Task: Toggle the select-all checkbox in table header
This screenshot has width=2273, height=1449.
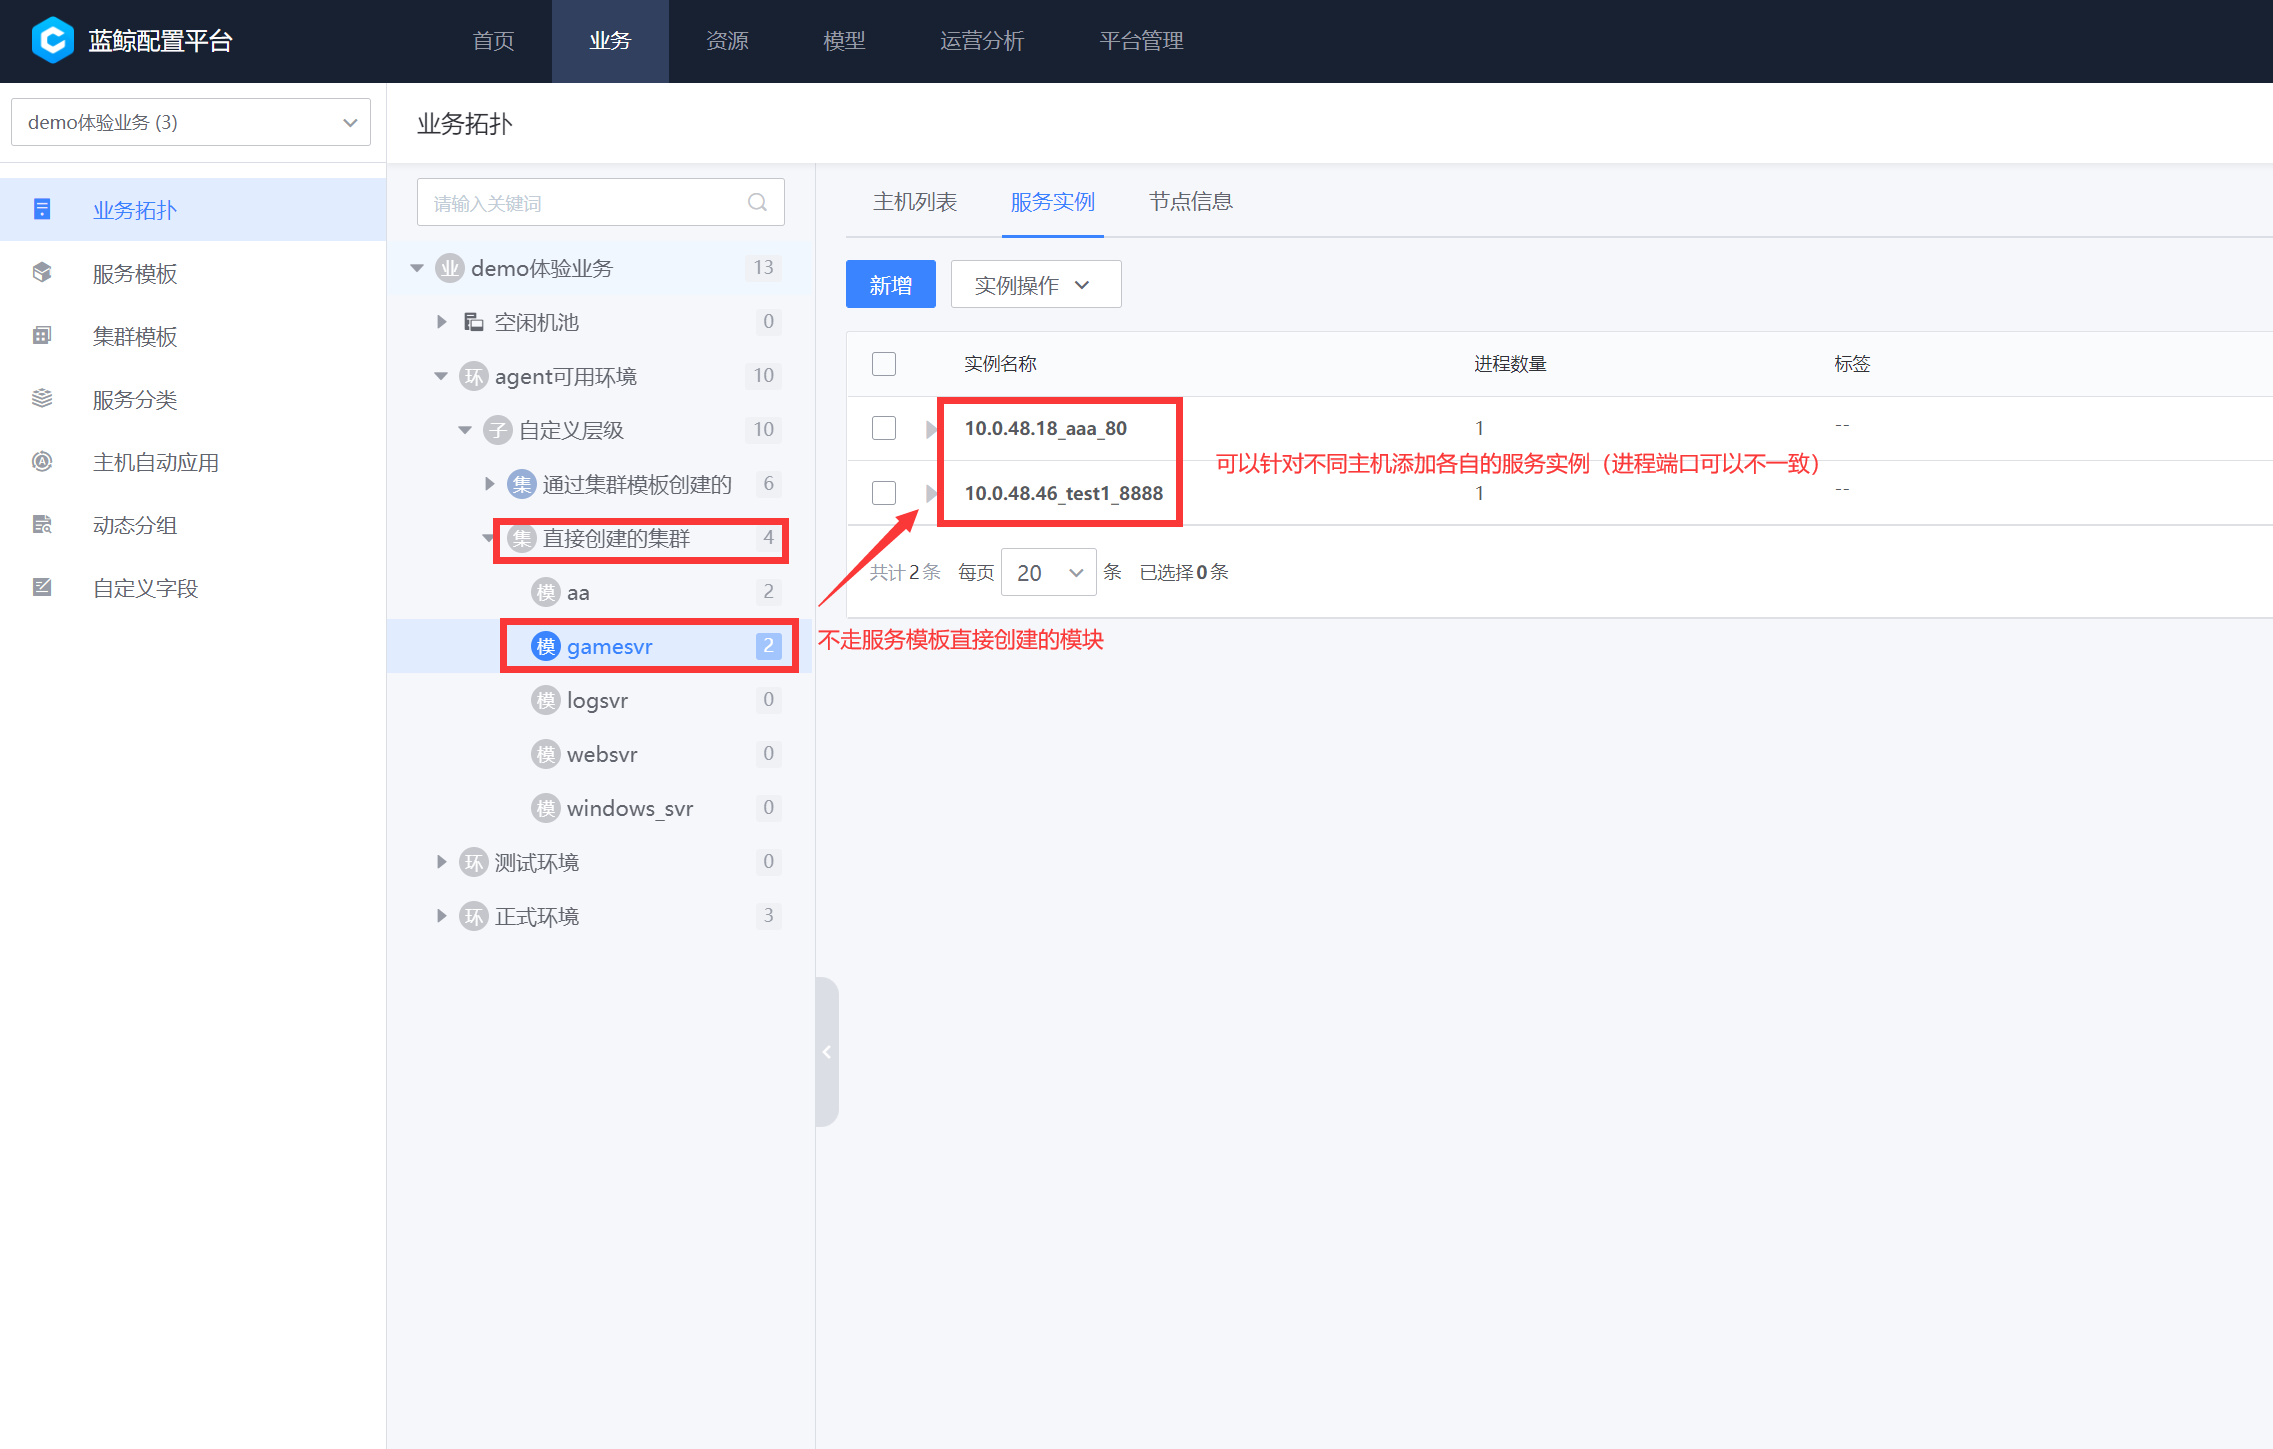Action: tap(883, 363)
